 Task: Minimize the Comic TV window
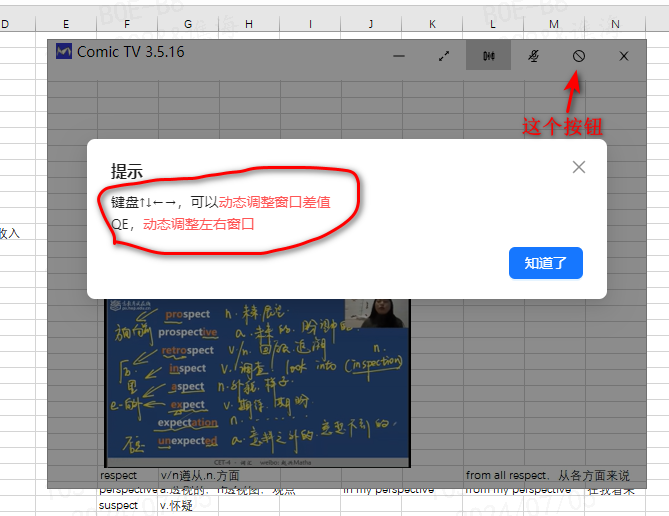point(399,56)
